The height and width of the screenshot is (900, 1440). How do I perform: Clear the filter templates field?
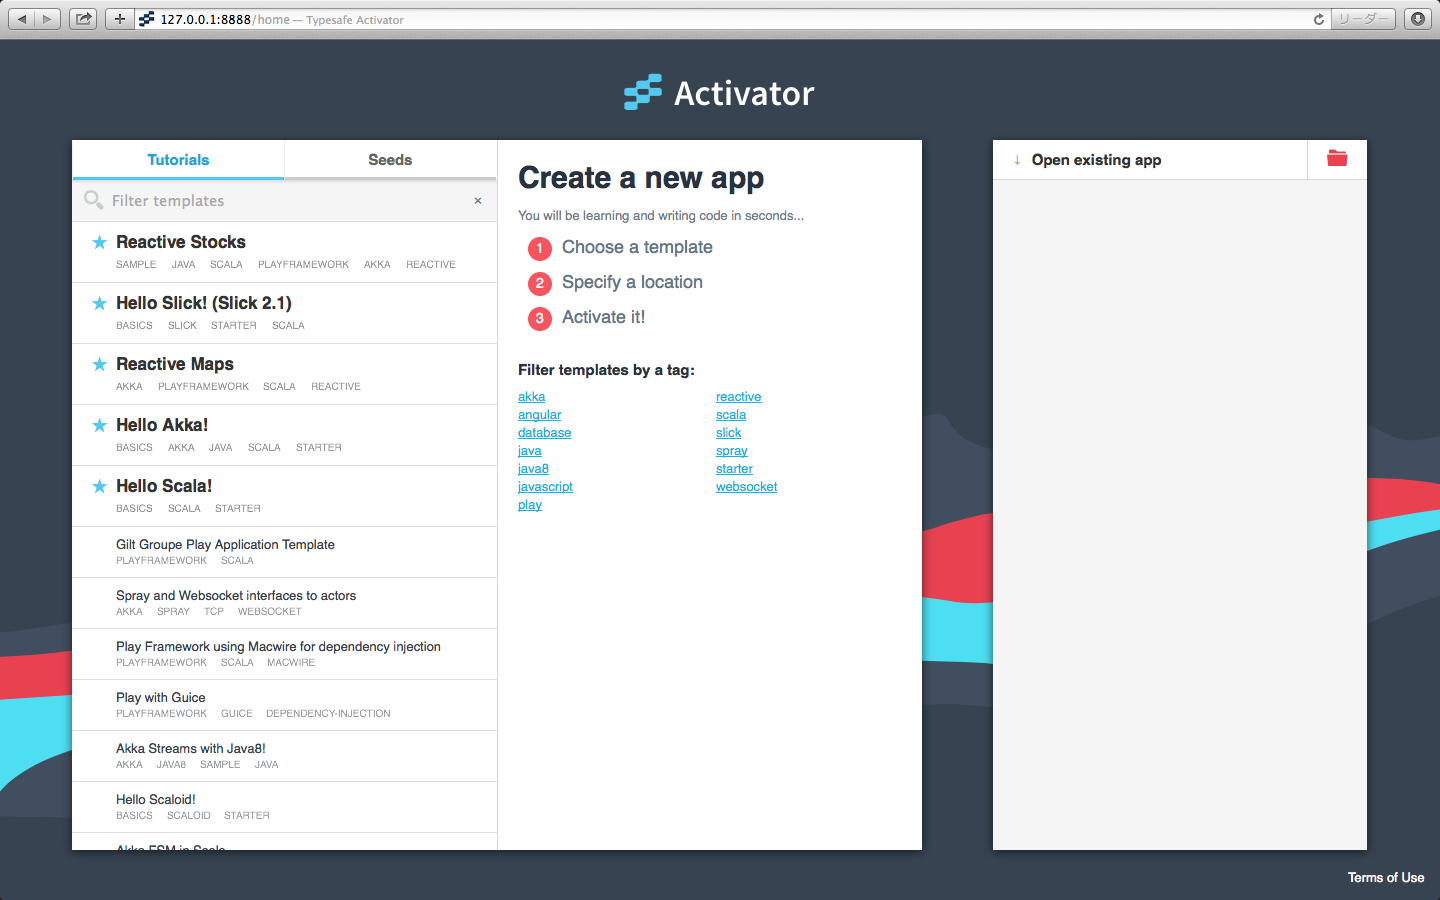pyautogui.click(x=478, y=201)
